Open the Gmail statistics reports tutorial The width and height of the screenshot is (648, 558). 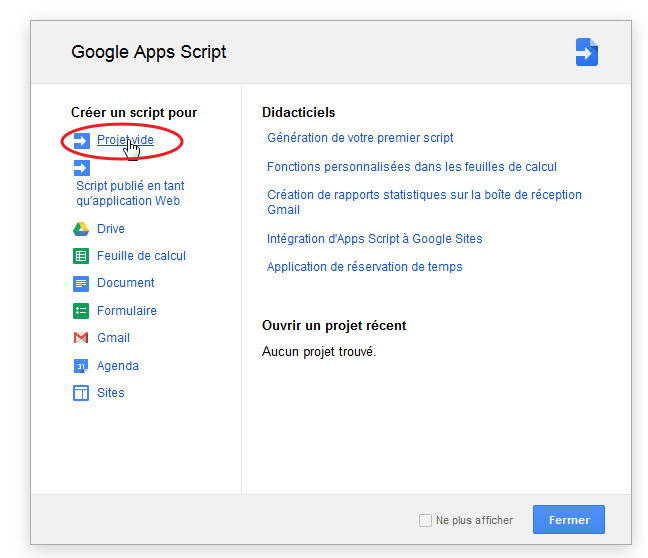[x=424, y=202]
